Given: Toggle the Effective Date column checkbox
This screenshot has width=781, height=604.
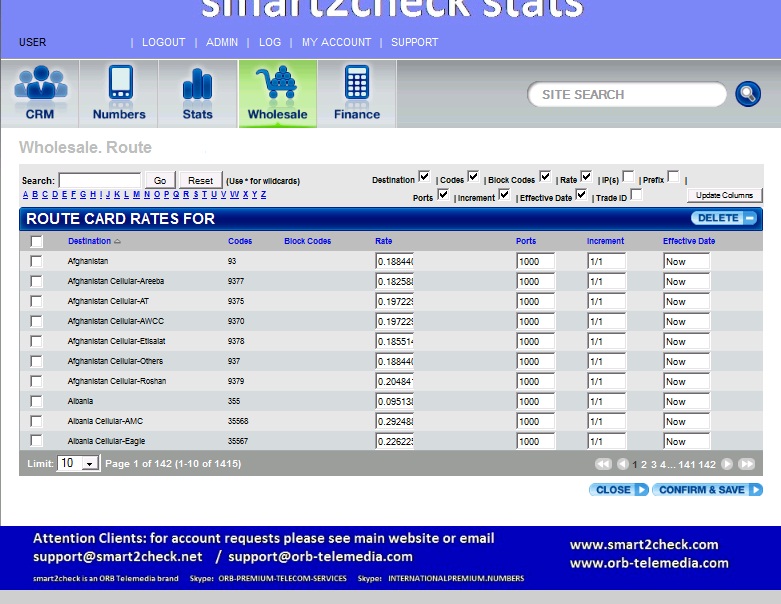Looking at the screenshot, I should click(x=581, y=194).
